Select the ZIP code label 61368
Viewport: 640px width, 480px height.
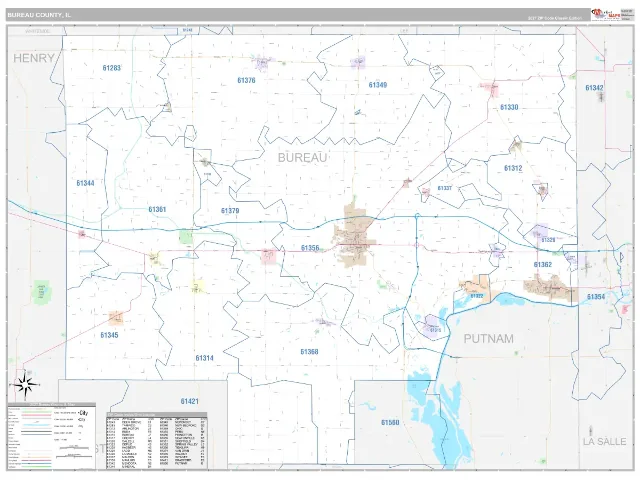tap(309, 351)
